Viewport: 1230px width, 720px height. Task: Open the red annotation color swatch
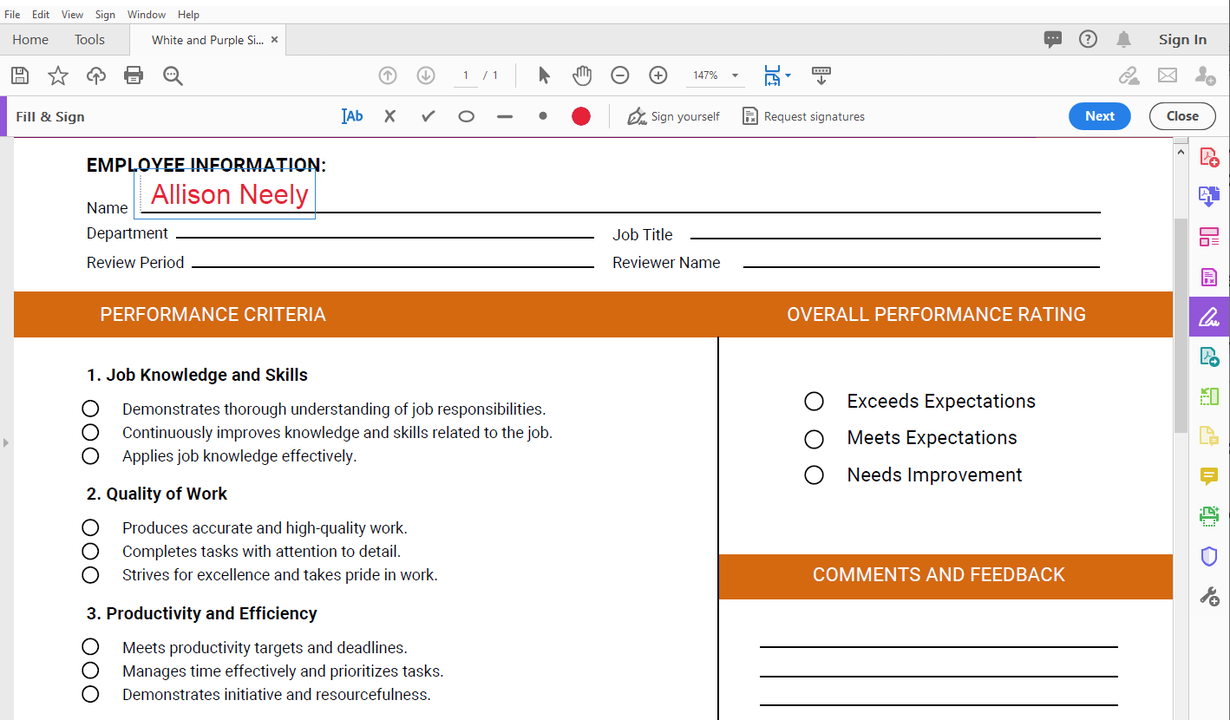580,116
